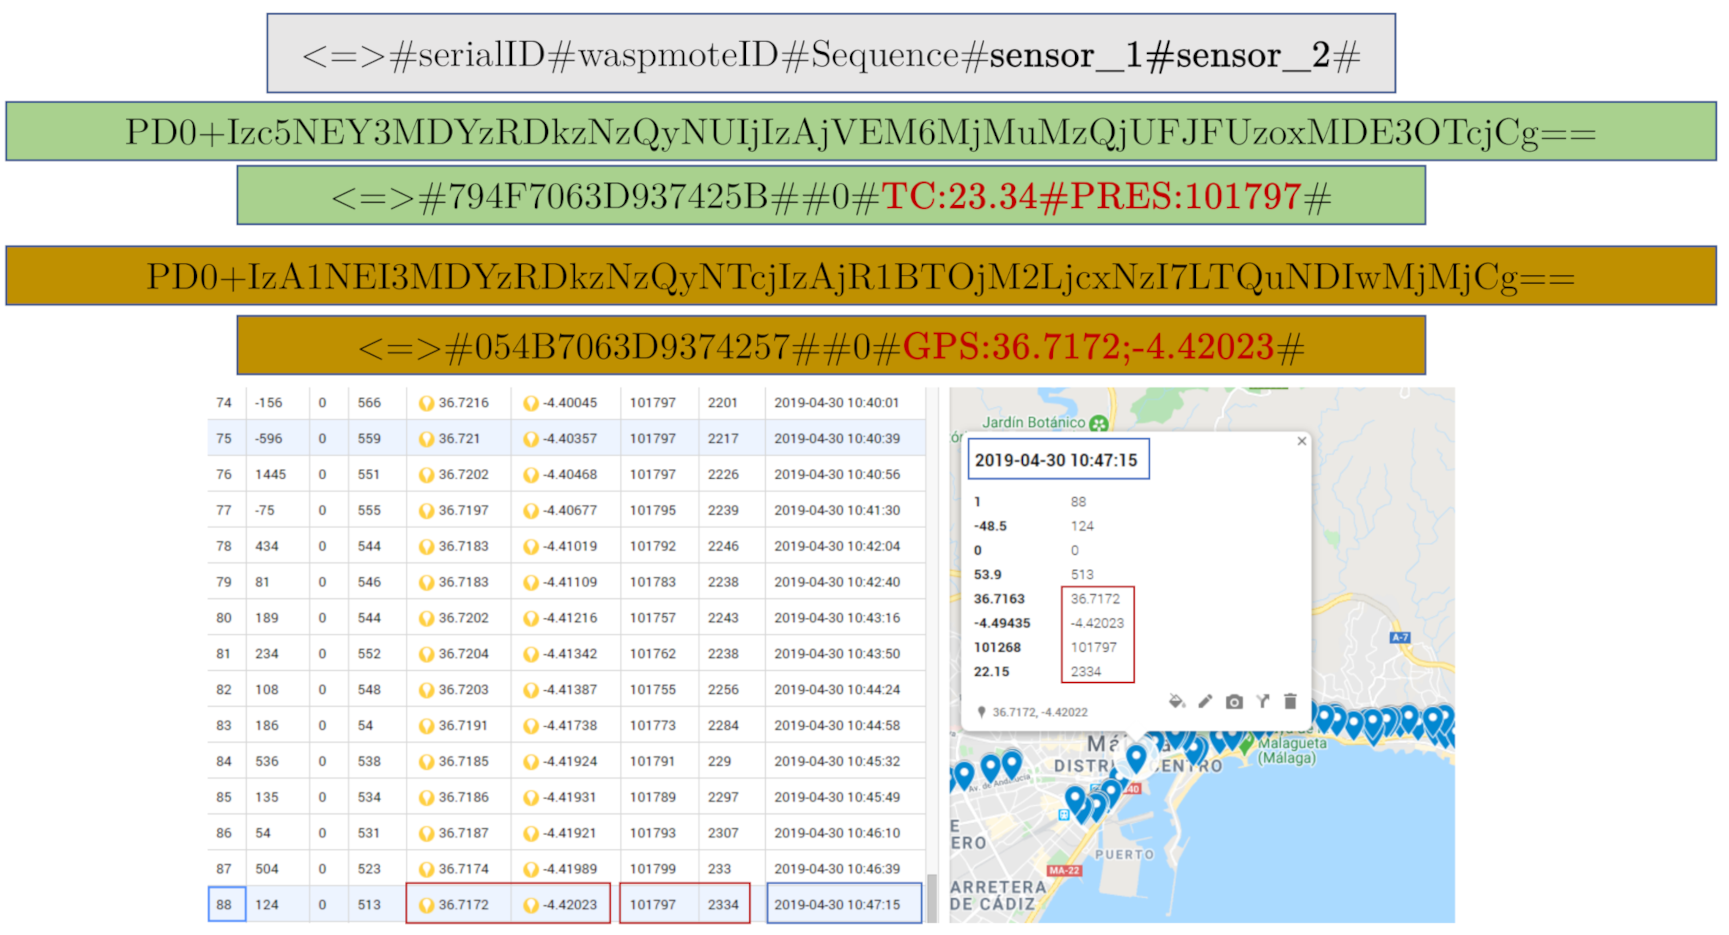Click the popup title 2019-04-30 10:47:15
This screenshot has width=1729, height=935.
(1056, 460)
